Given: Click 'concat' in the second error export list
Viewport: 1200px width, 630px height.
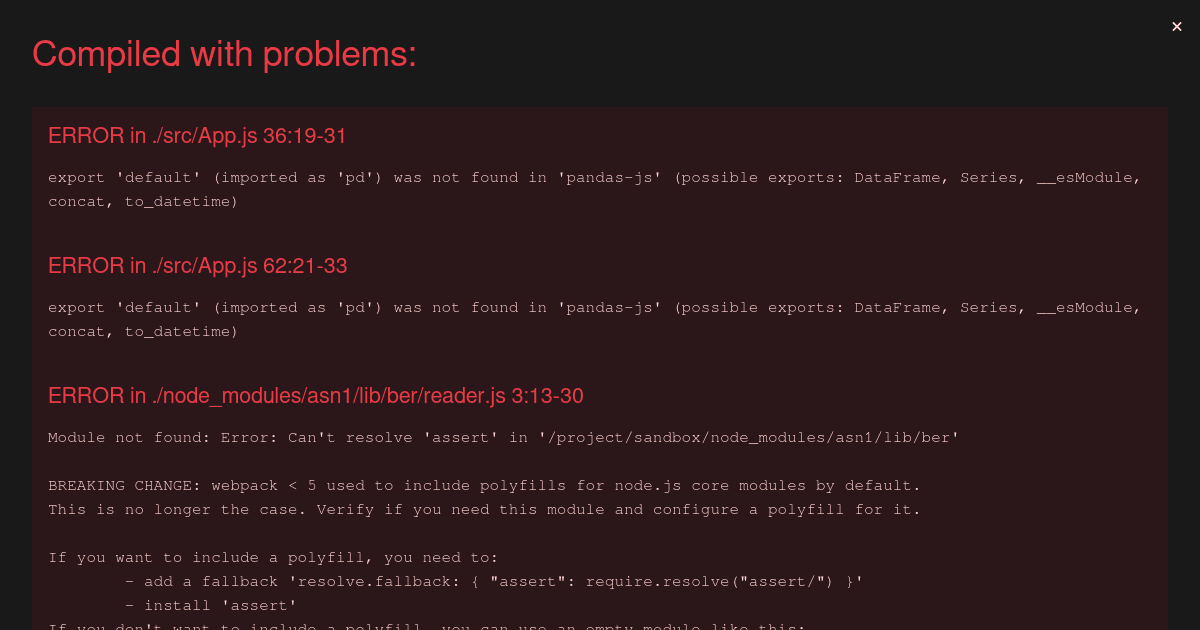Looking at the screenshot, I should tap(80, 331).
